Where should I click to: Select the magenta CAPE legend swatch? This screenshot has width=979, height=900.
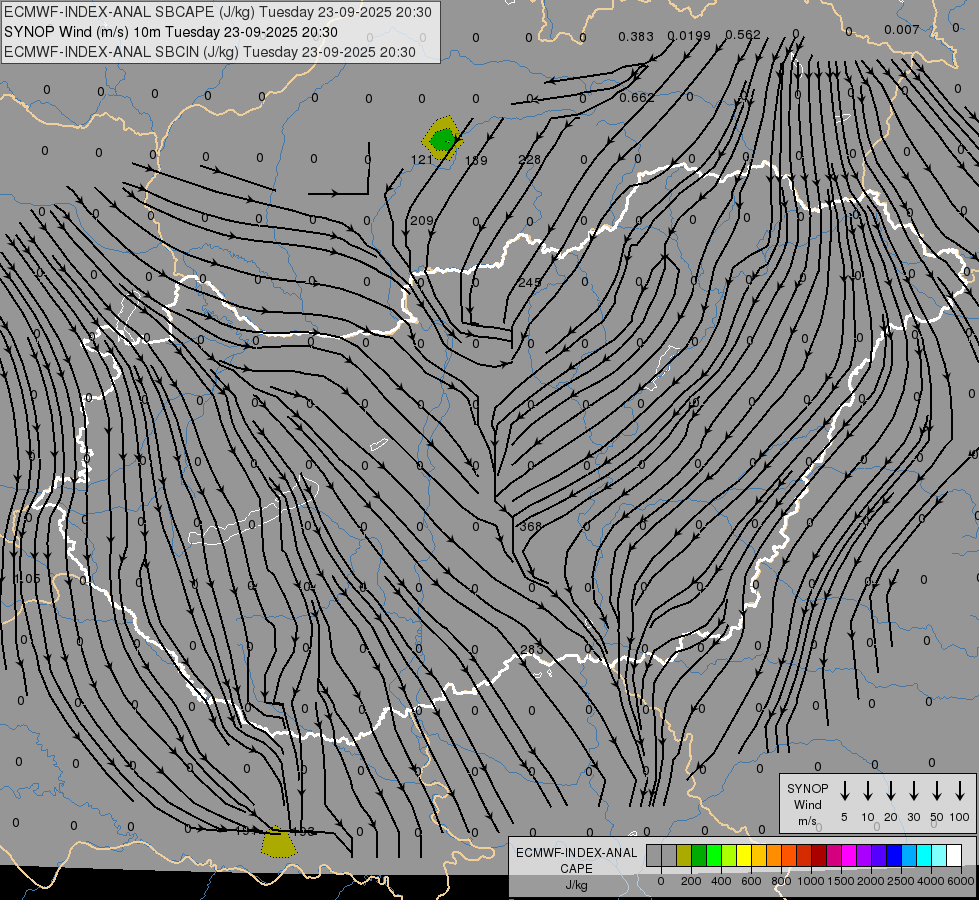849,855
